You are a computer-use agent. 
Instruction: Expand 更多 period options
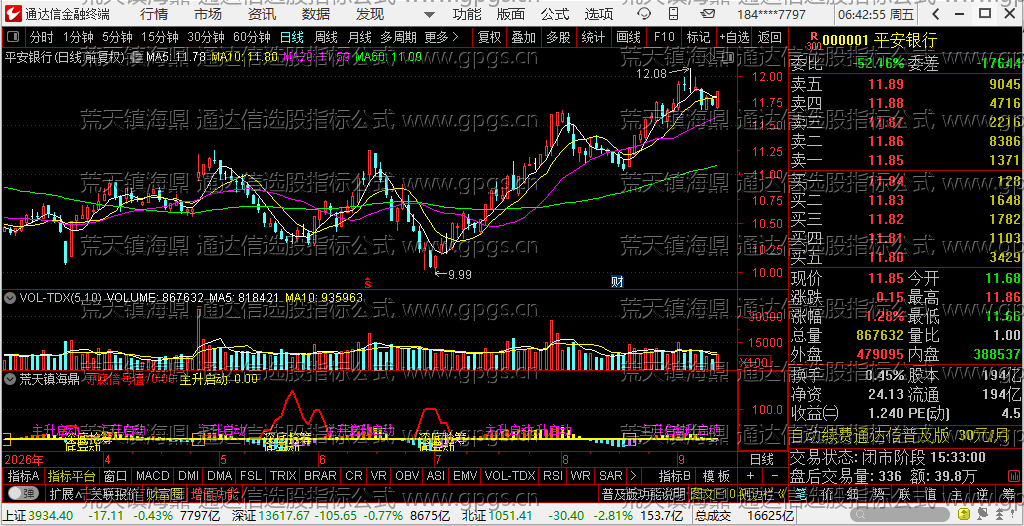point(441,37)
